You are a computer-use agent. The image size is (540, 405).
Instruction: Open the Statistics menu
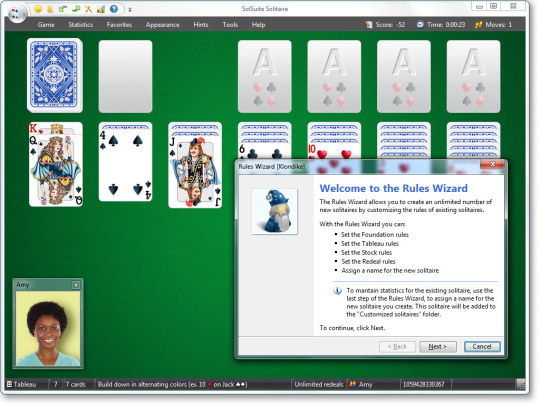pos(81,25)
